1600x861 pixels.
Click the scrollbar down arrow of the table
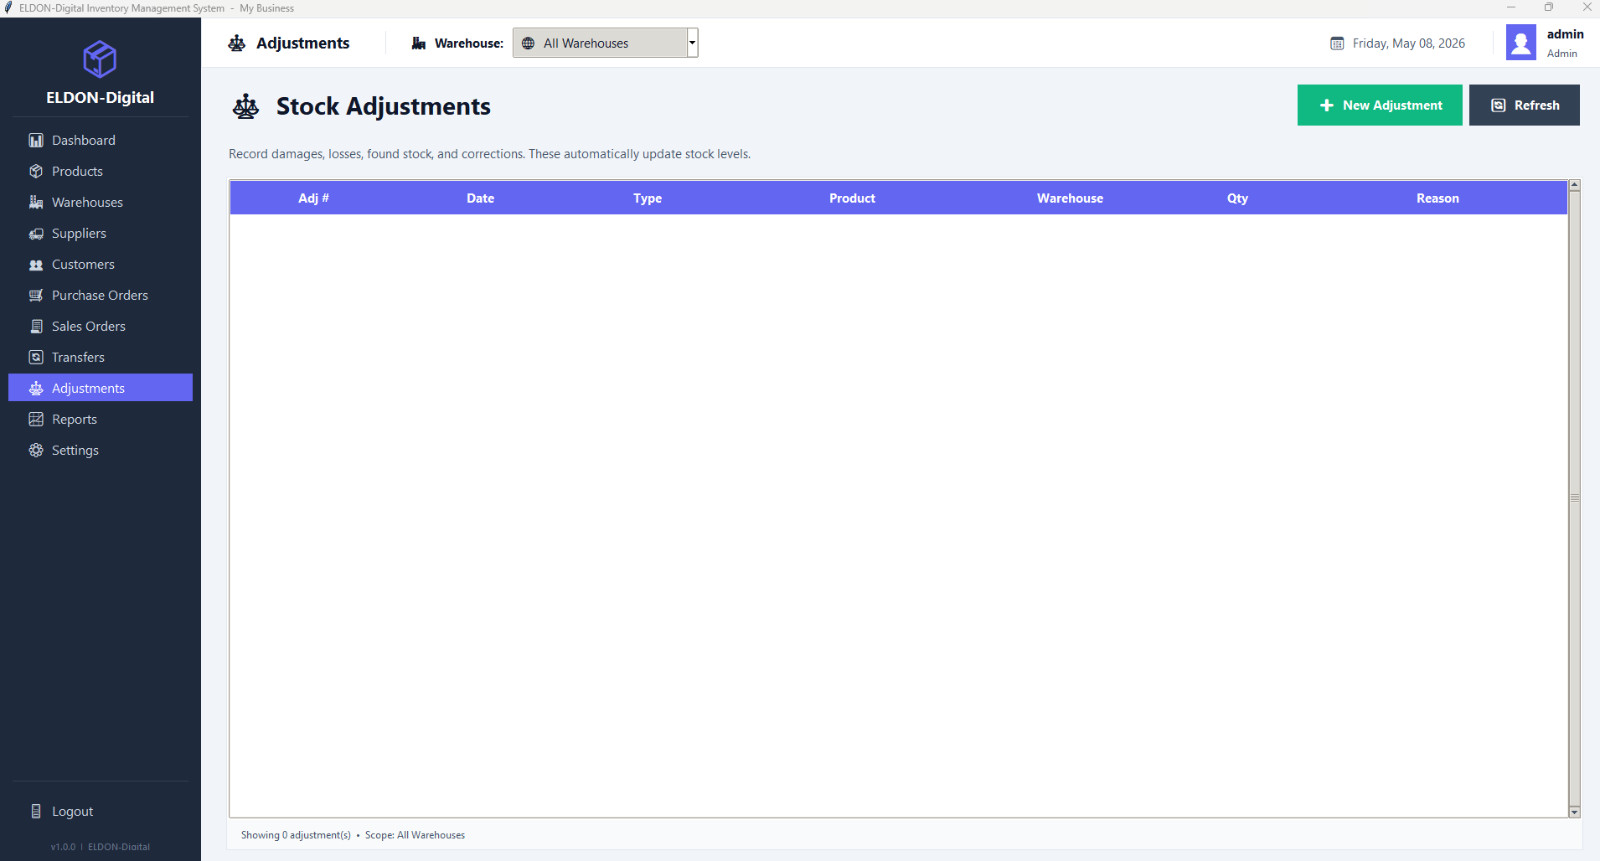tap(1575, 812)
